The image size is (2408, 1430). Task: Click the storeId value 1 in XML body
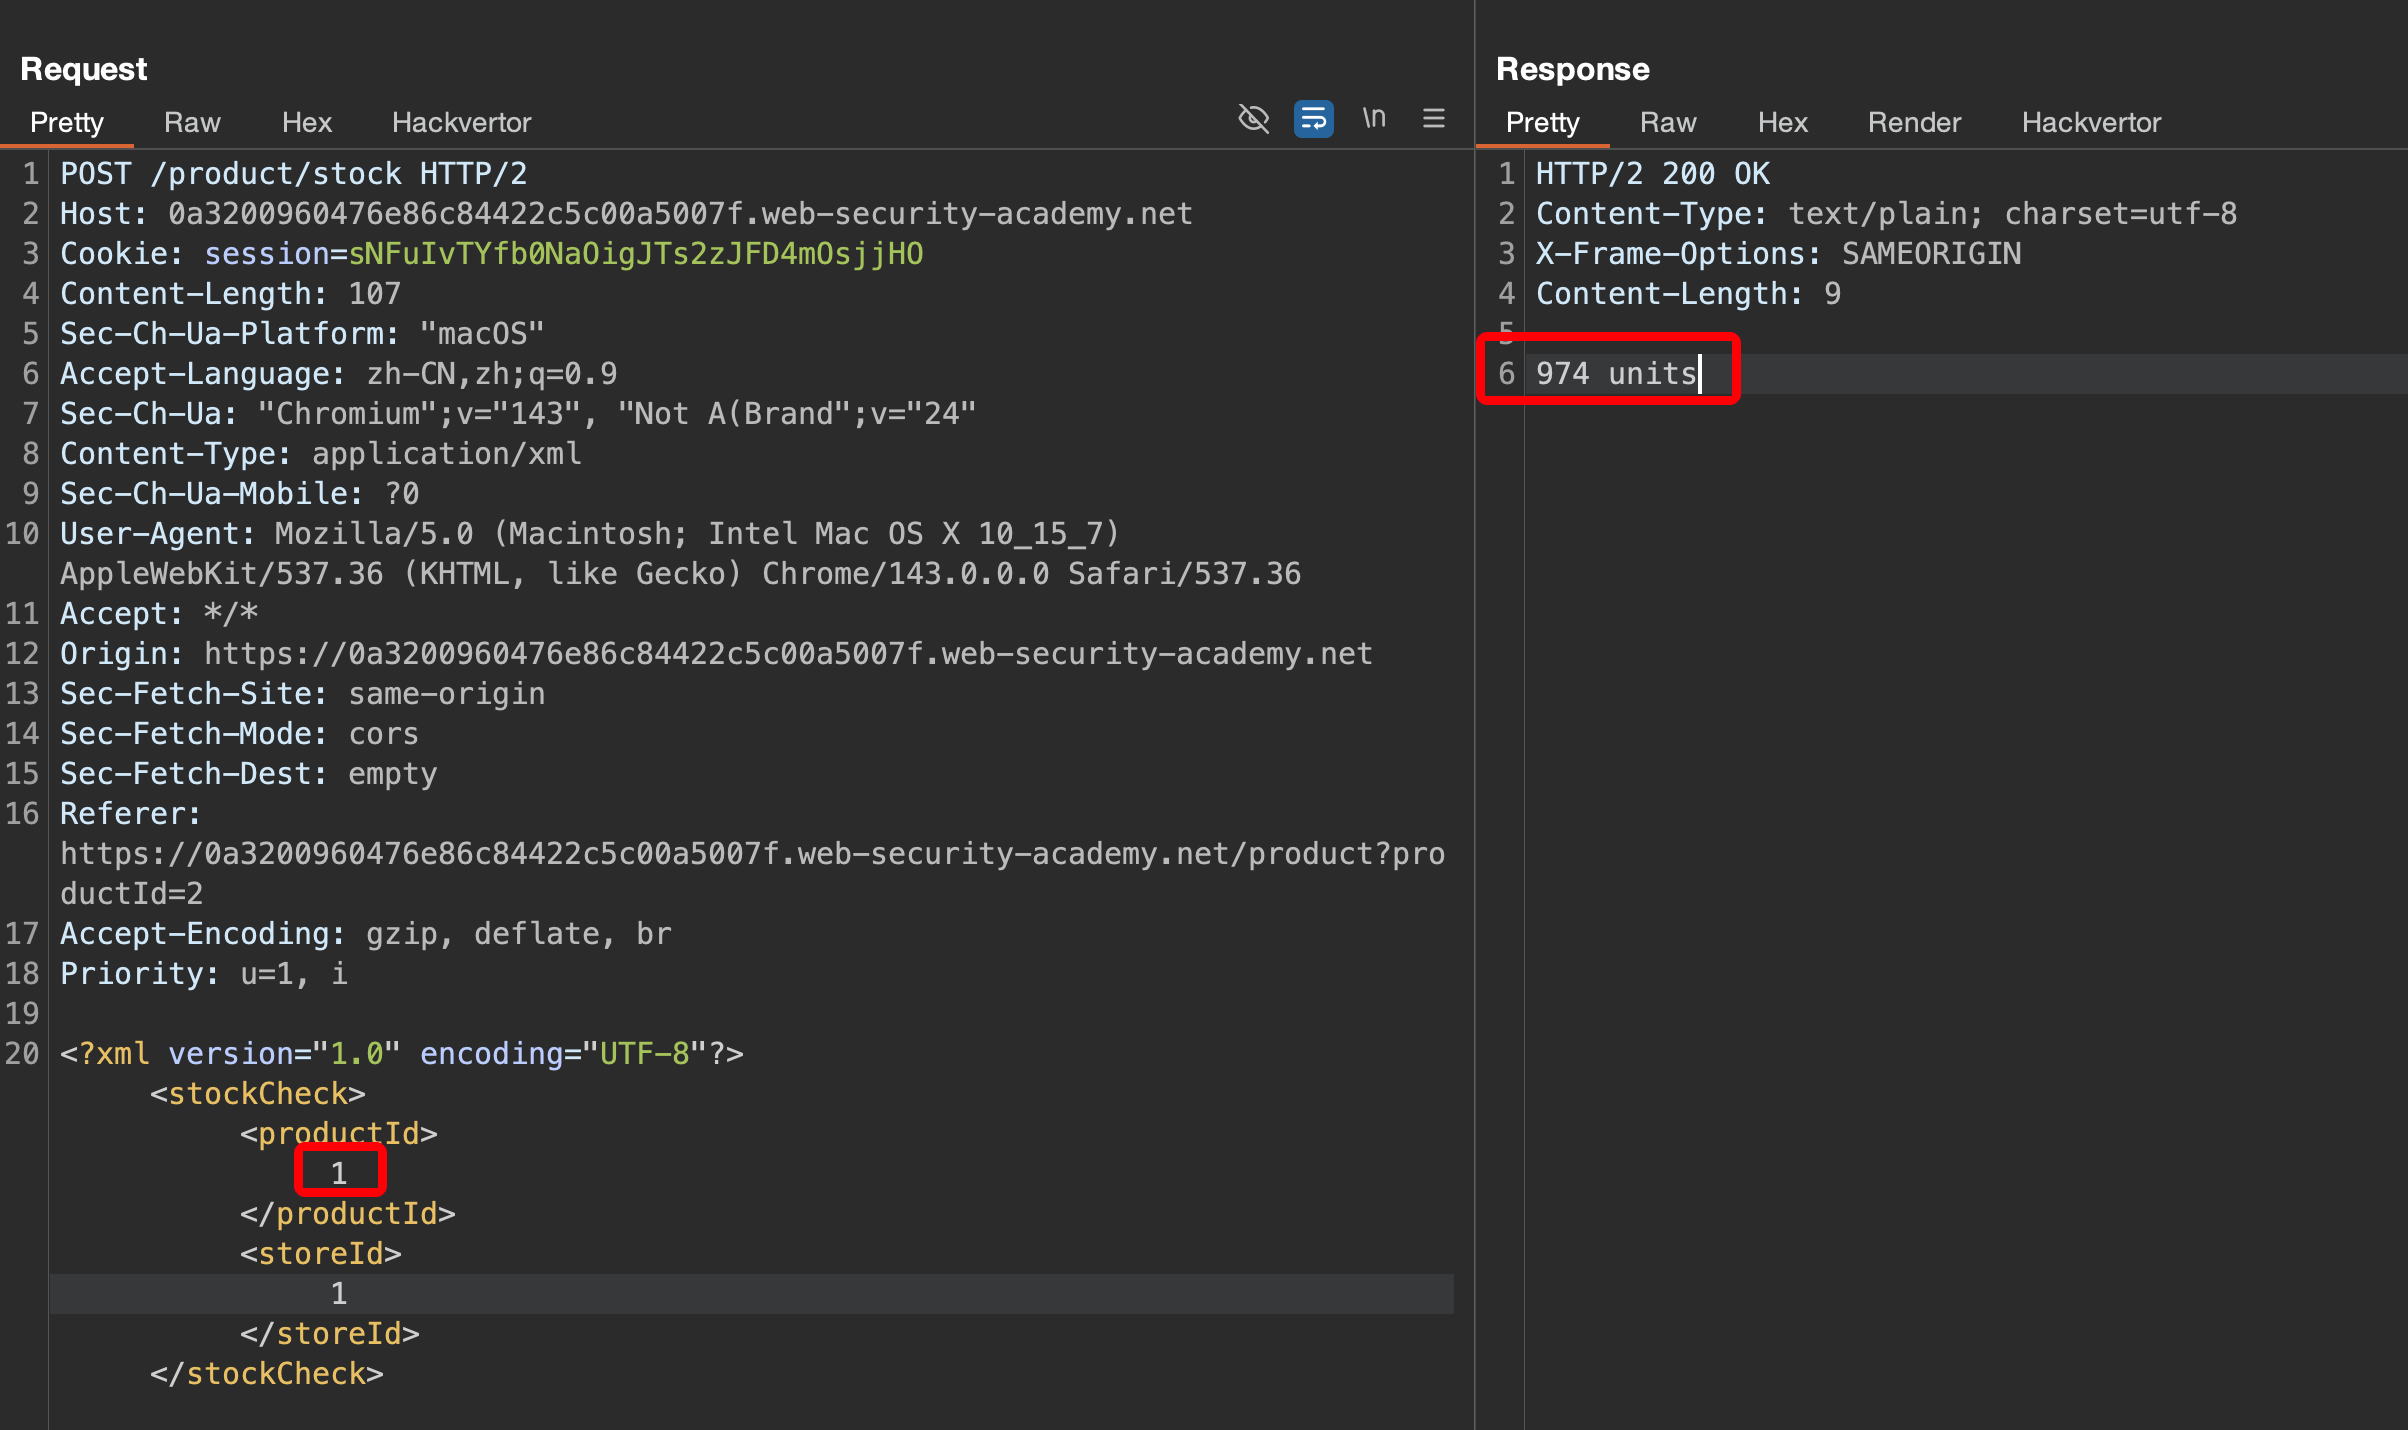[339, 1293]
